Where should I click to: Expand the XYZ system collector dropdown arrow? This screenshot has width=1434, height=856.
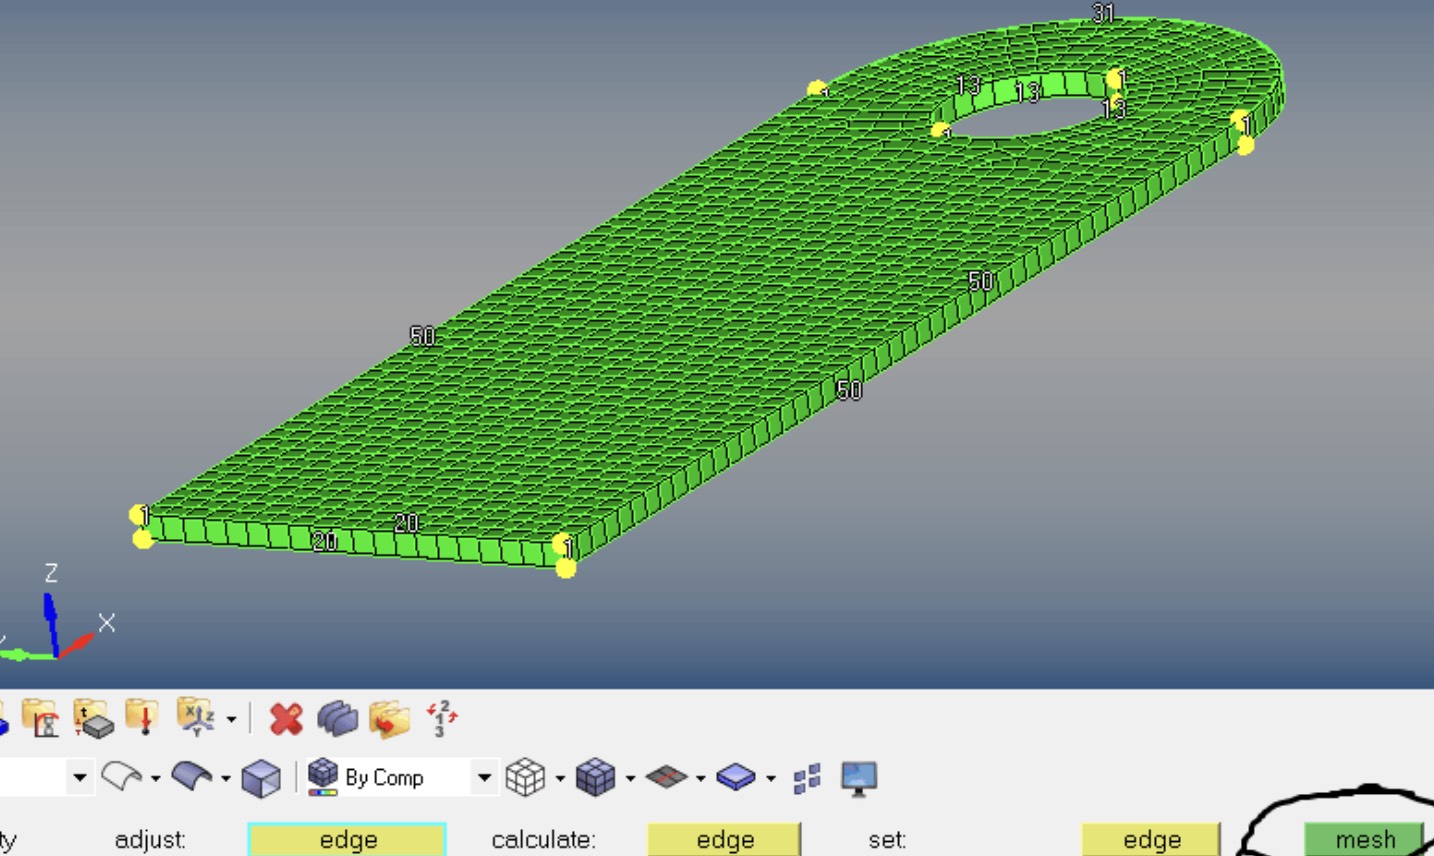click(x=231, y=719)
